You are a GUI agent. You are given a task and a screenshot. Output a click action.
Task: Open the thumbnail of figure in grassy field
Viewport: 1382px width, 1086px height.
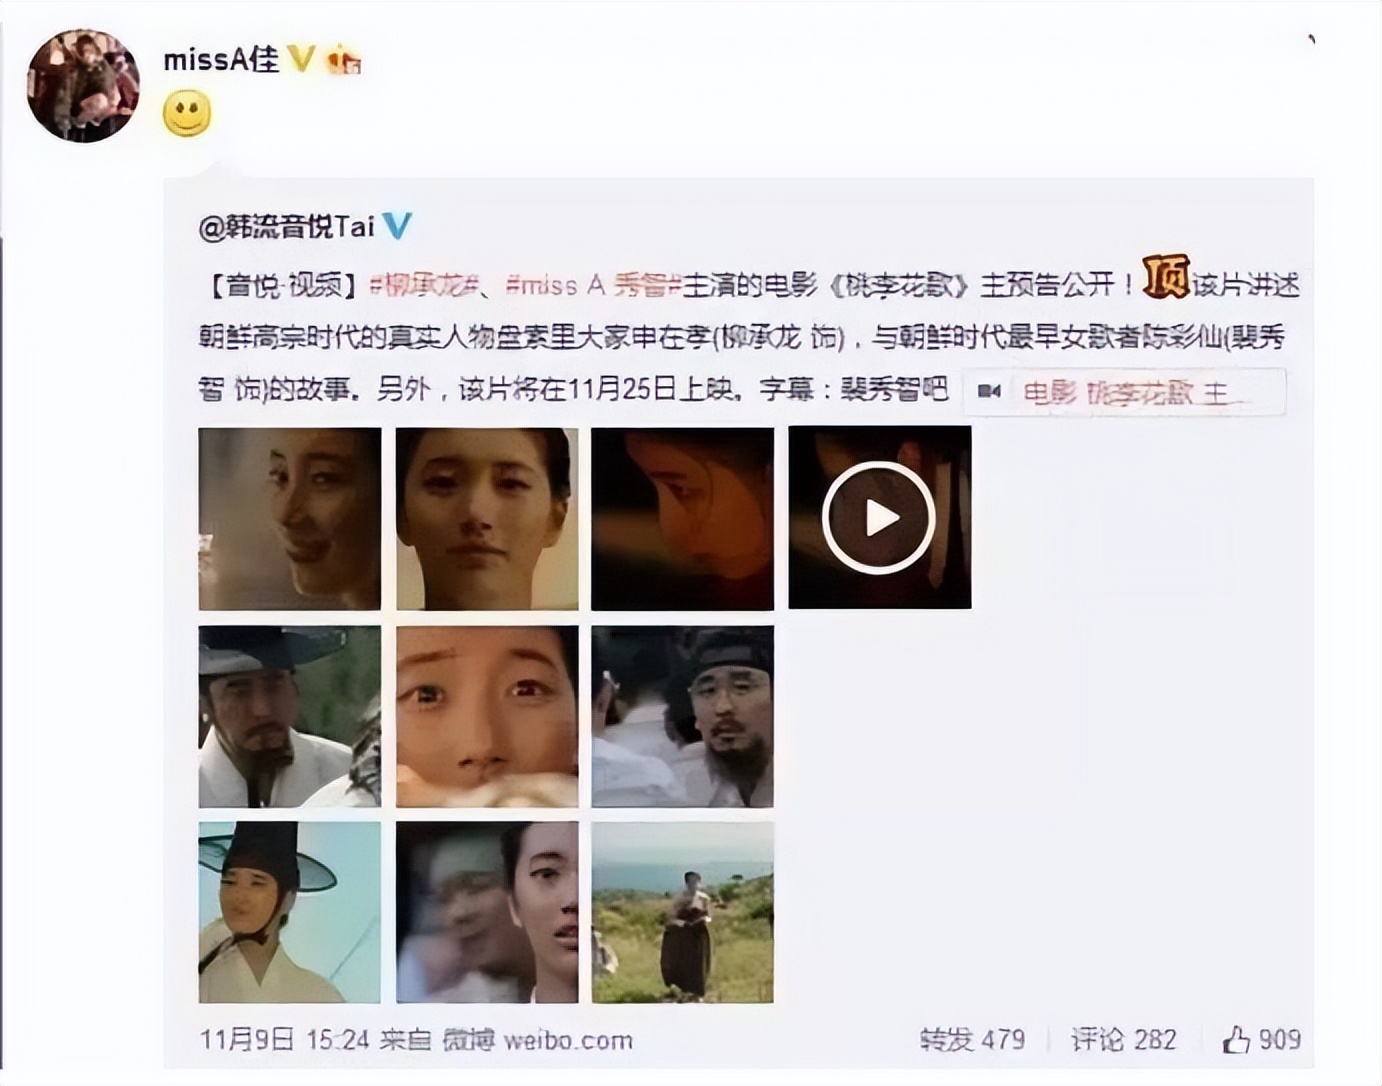pyautogui.click(x=682, y=912)
